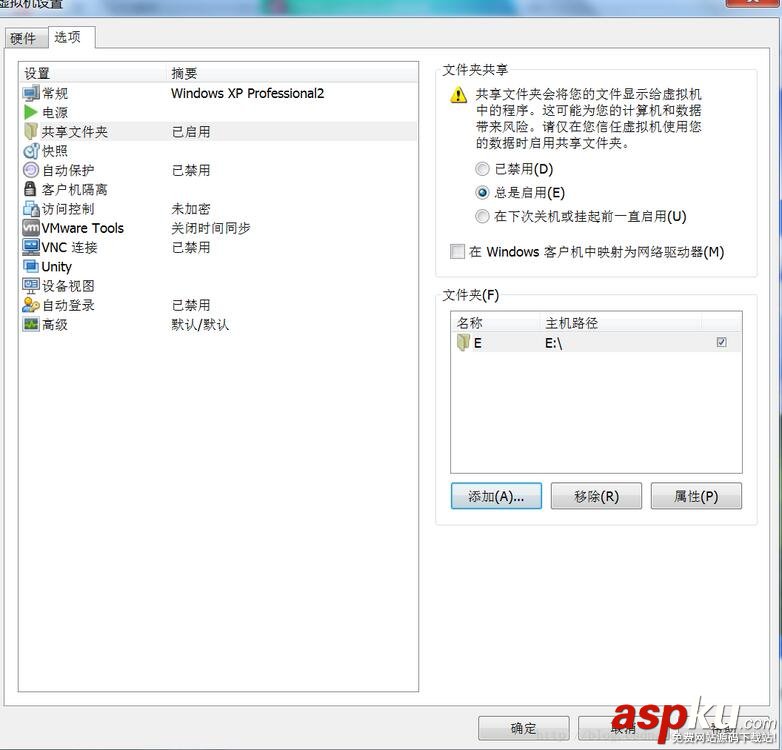Screen dimensions: 782x750
Task: Click the folder icon of share E
Action: (463, 342)
